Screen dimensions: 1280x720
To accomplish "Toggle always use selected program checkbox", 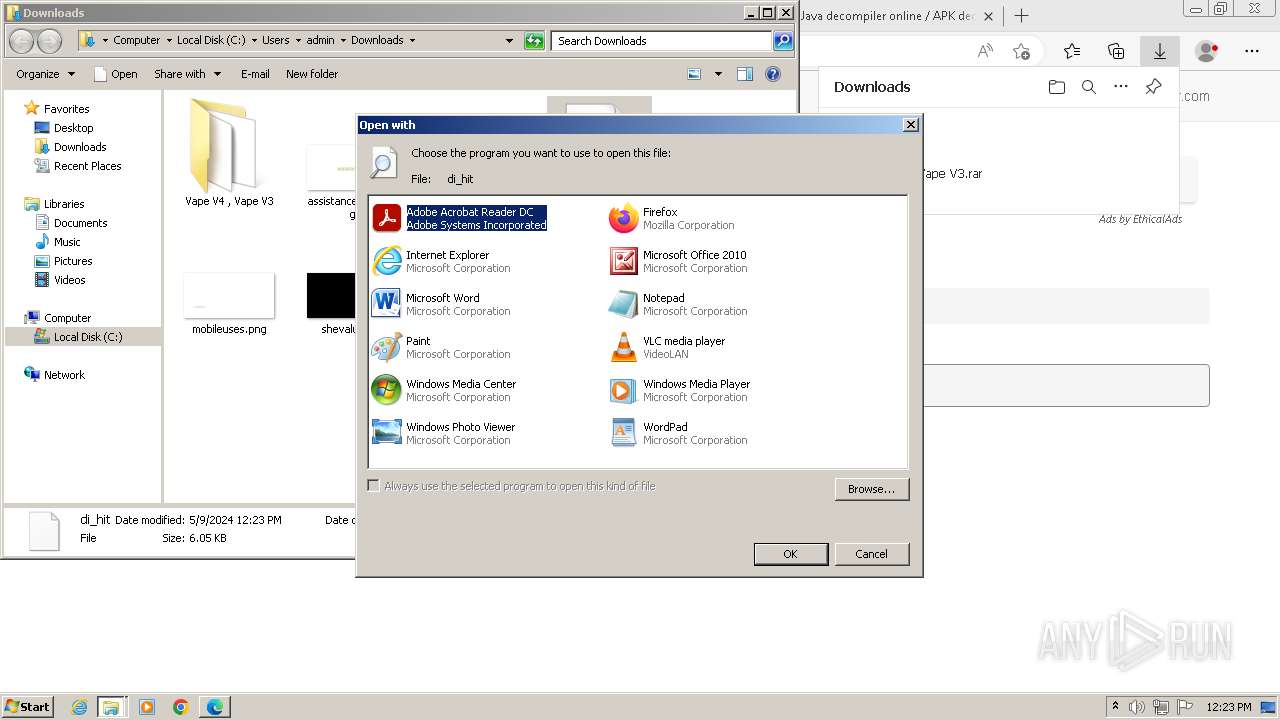I will coord(373,486).
